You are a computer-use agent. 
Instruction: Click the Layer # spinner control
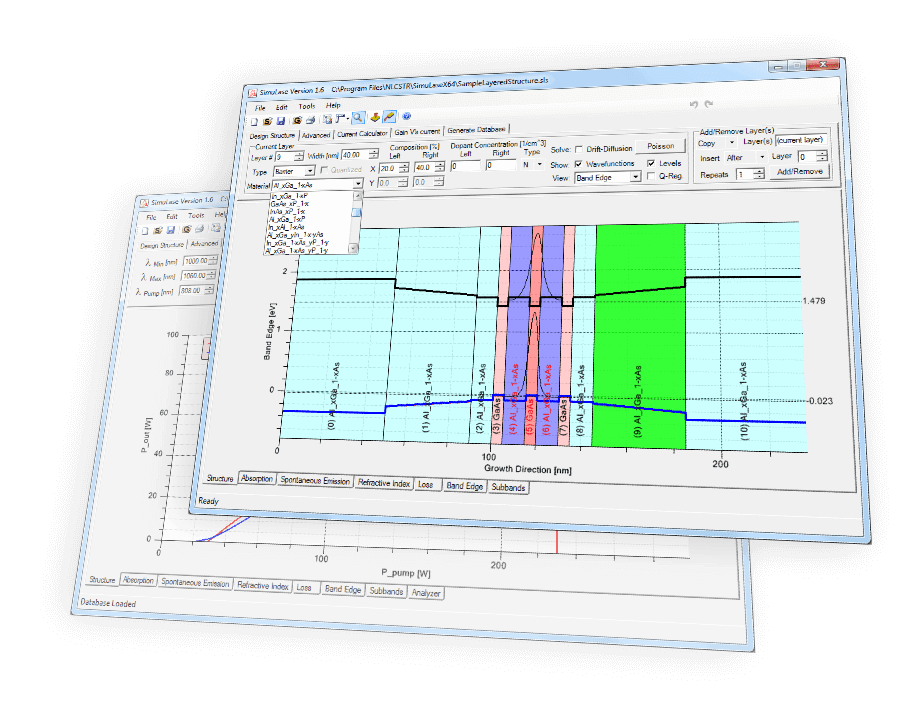coord(299,156)
